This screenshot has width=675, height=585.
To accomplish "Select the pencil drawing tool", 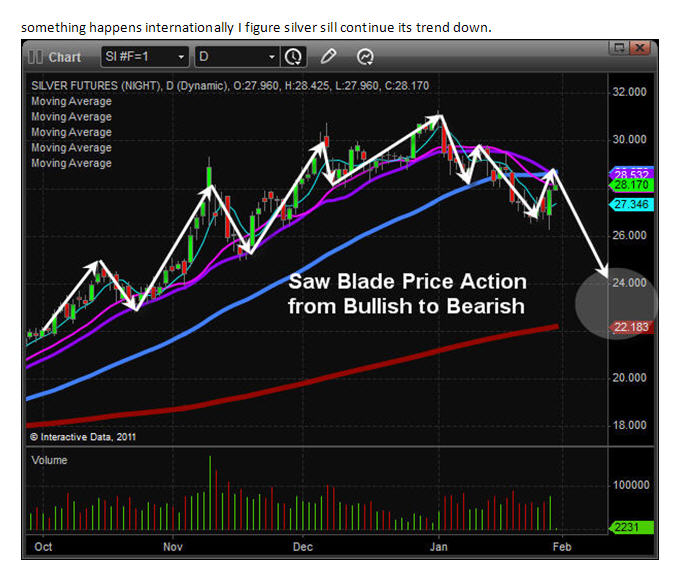I will (329, 57).
